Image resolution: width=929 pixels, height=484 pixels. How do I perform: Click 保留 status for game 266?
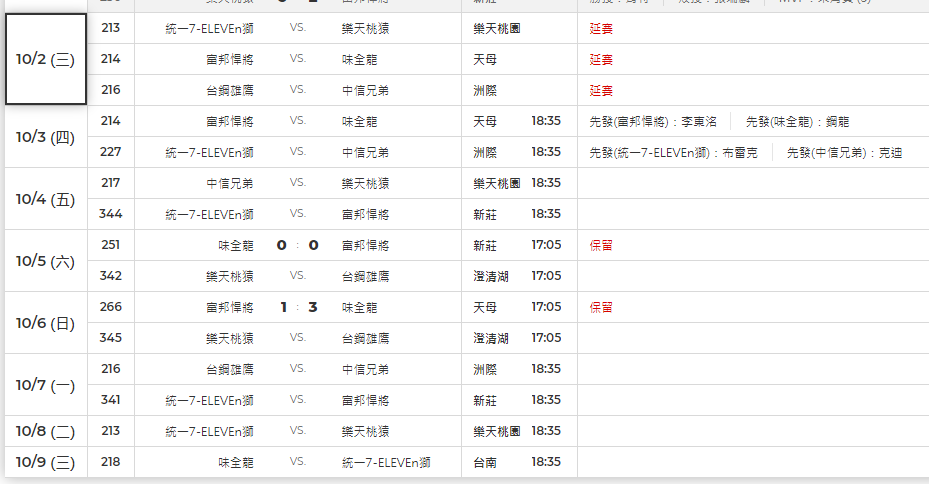[x=601, y=307]
